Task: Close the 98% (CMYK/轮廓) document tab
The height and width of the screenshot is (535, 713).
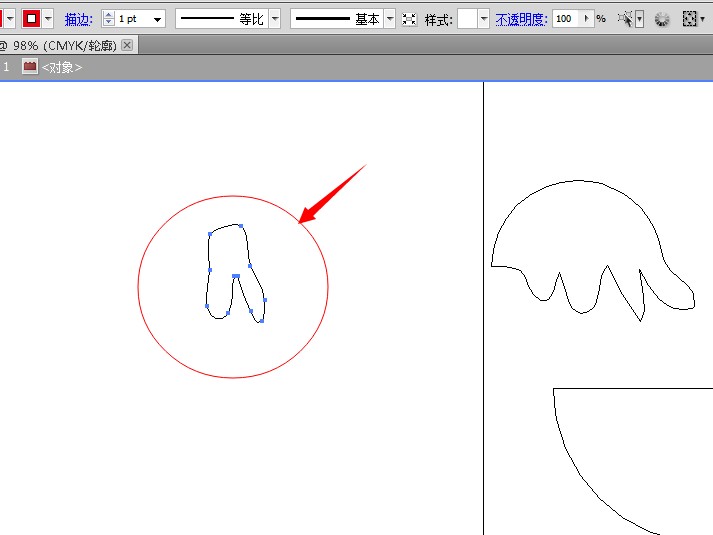Action: click(127, 45)
